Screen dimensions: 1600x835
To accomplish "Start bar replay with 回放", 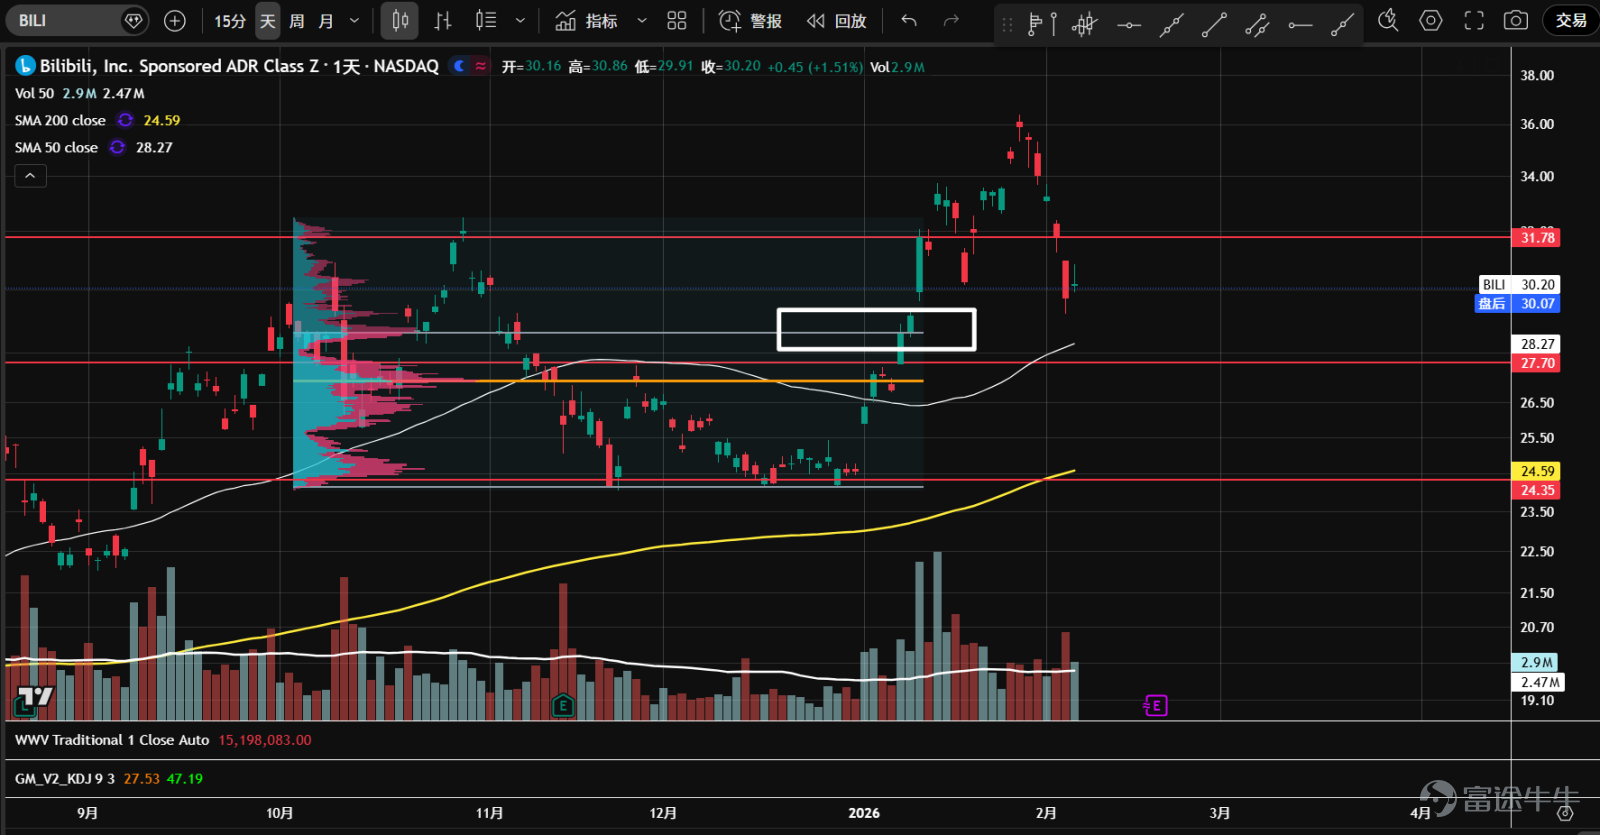I will (x=837, y=20).
